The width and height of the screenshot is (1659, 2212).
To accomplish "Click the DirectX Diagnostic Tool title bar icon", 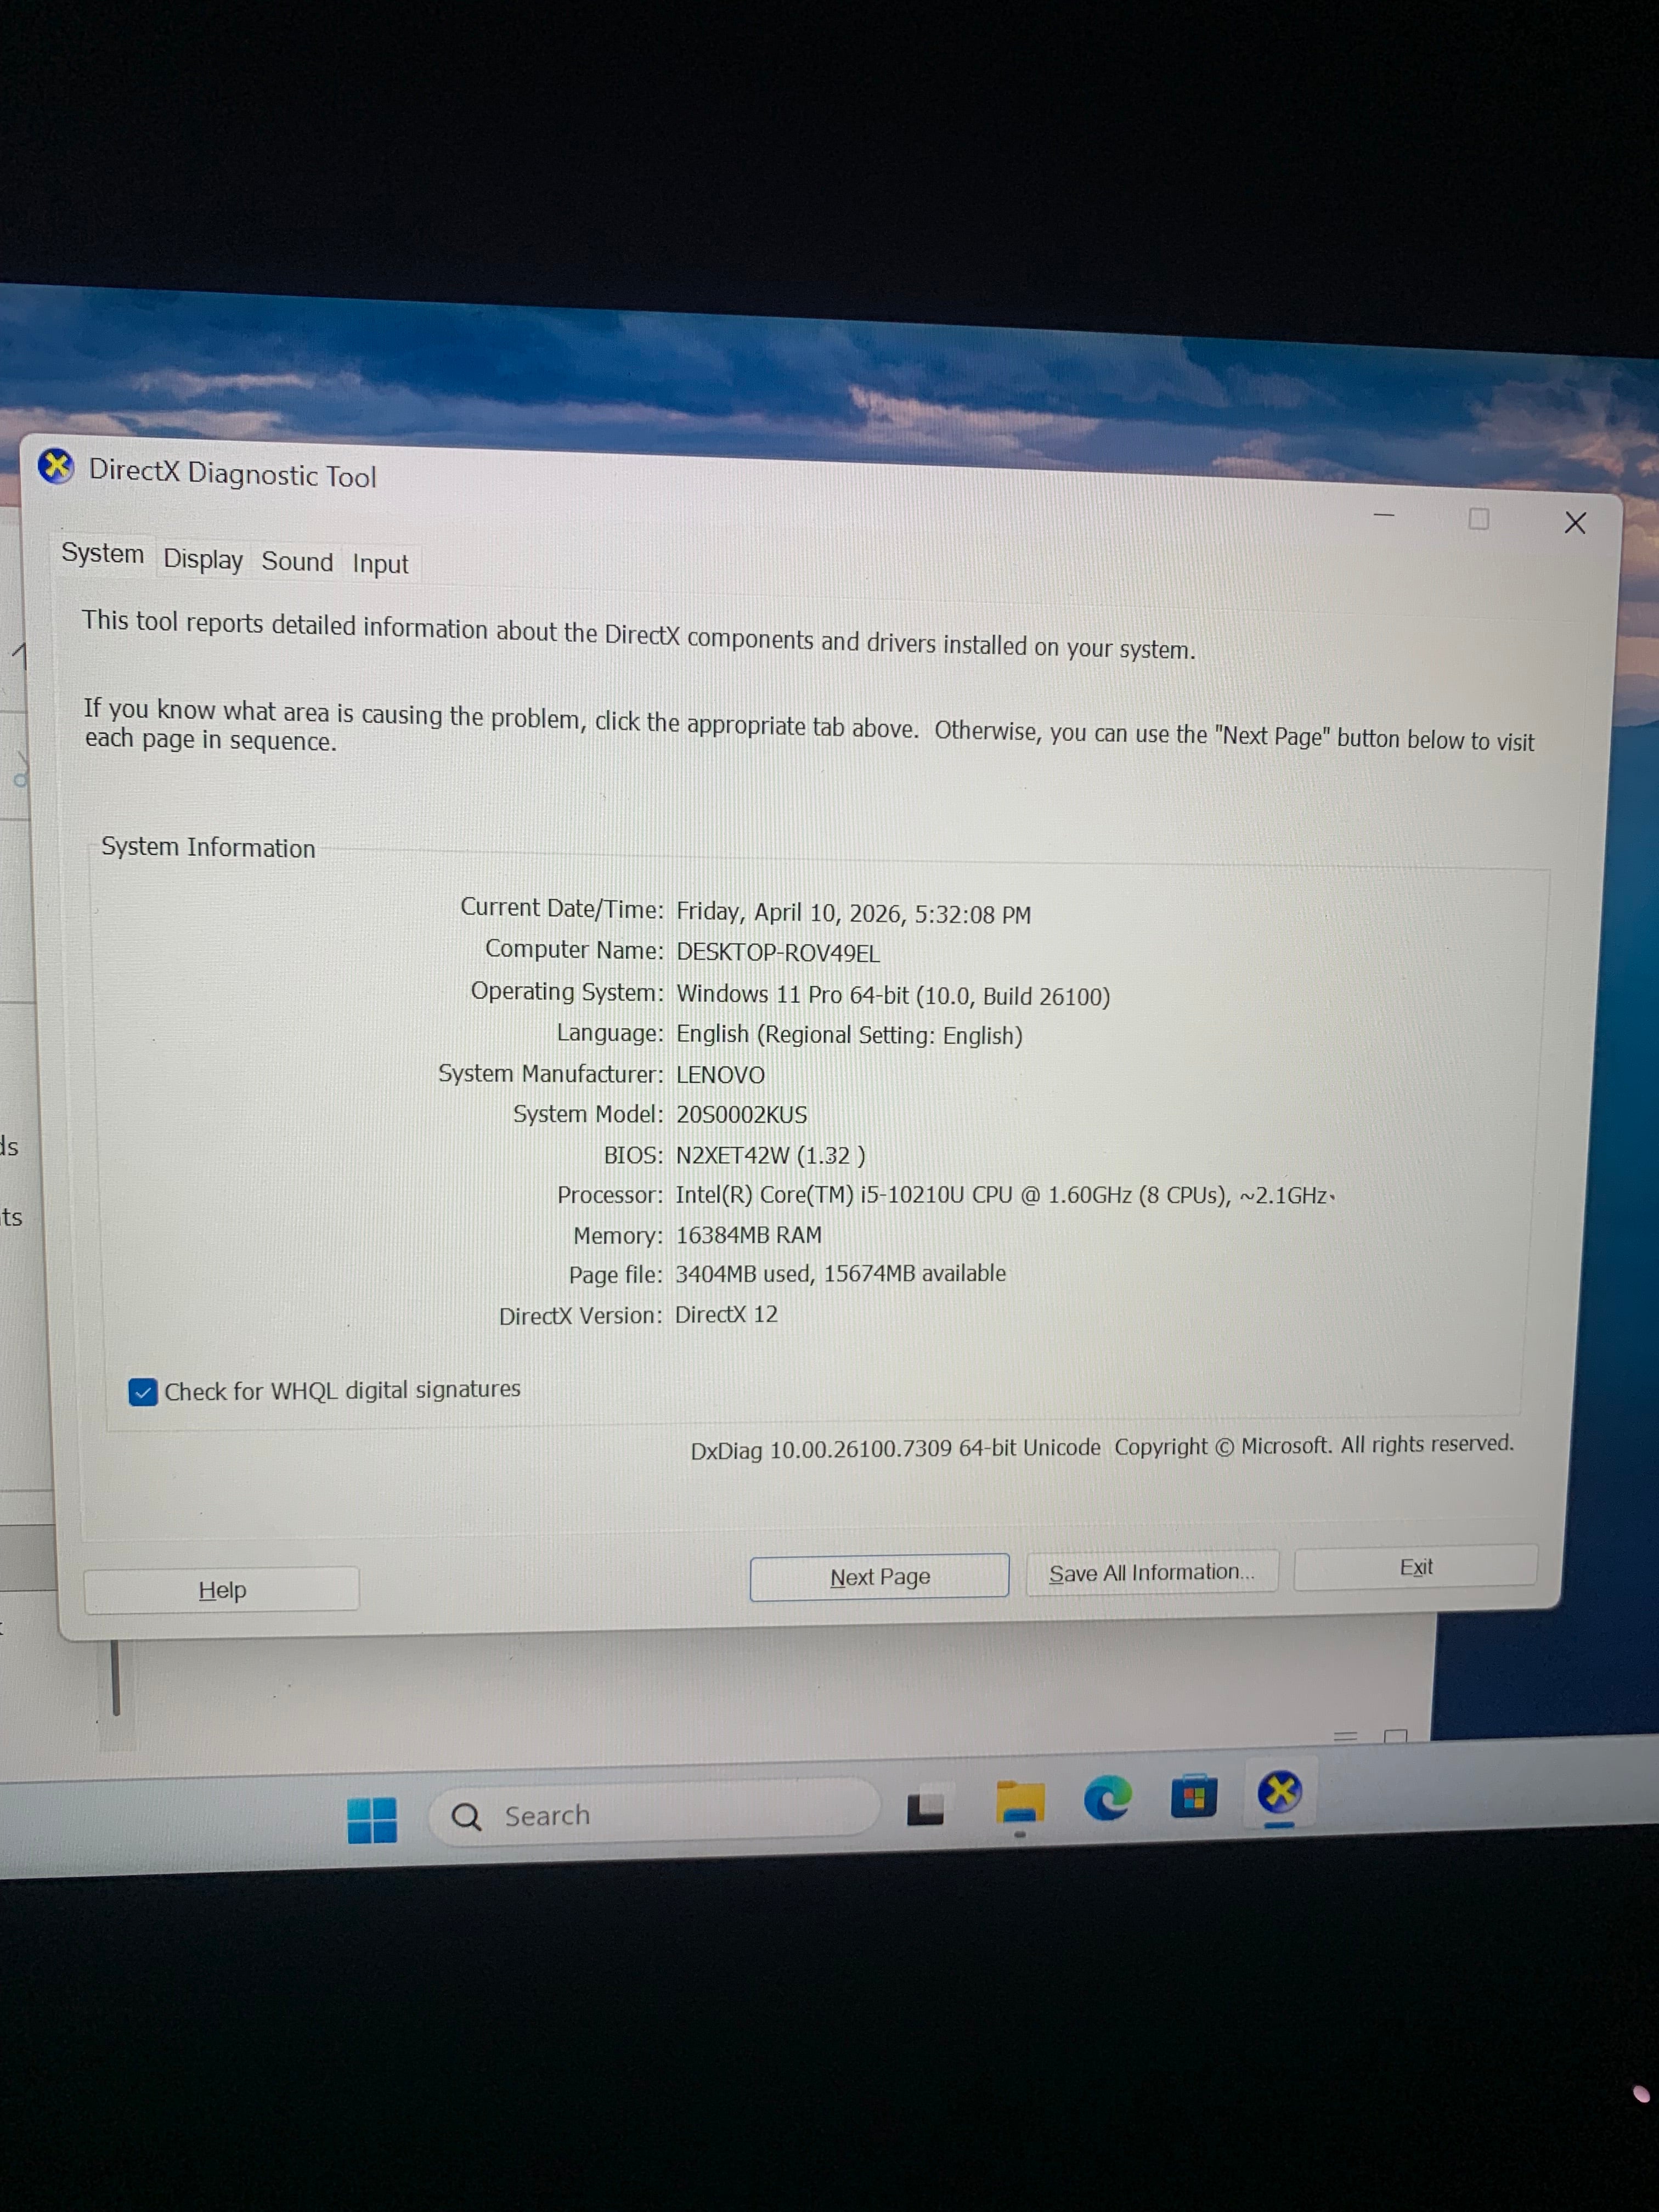I will pyautogui.click(x=56, y=466).
